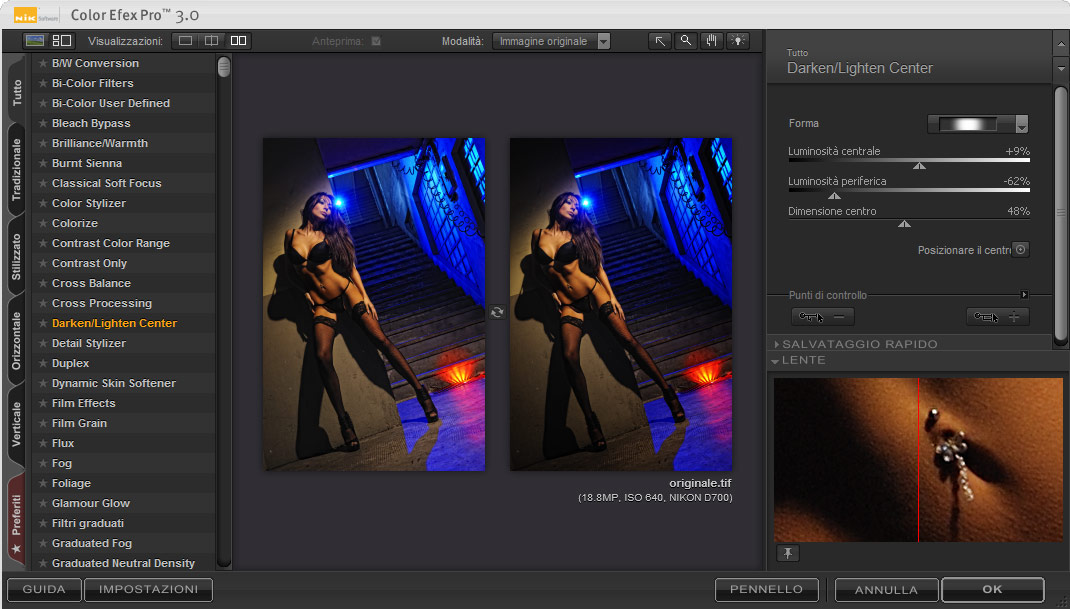Remove a control point with the minus button
Screen dimensions: 1070x609
tap(822, 317)
